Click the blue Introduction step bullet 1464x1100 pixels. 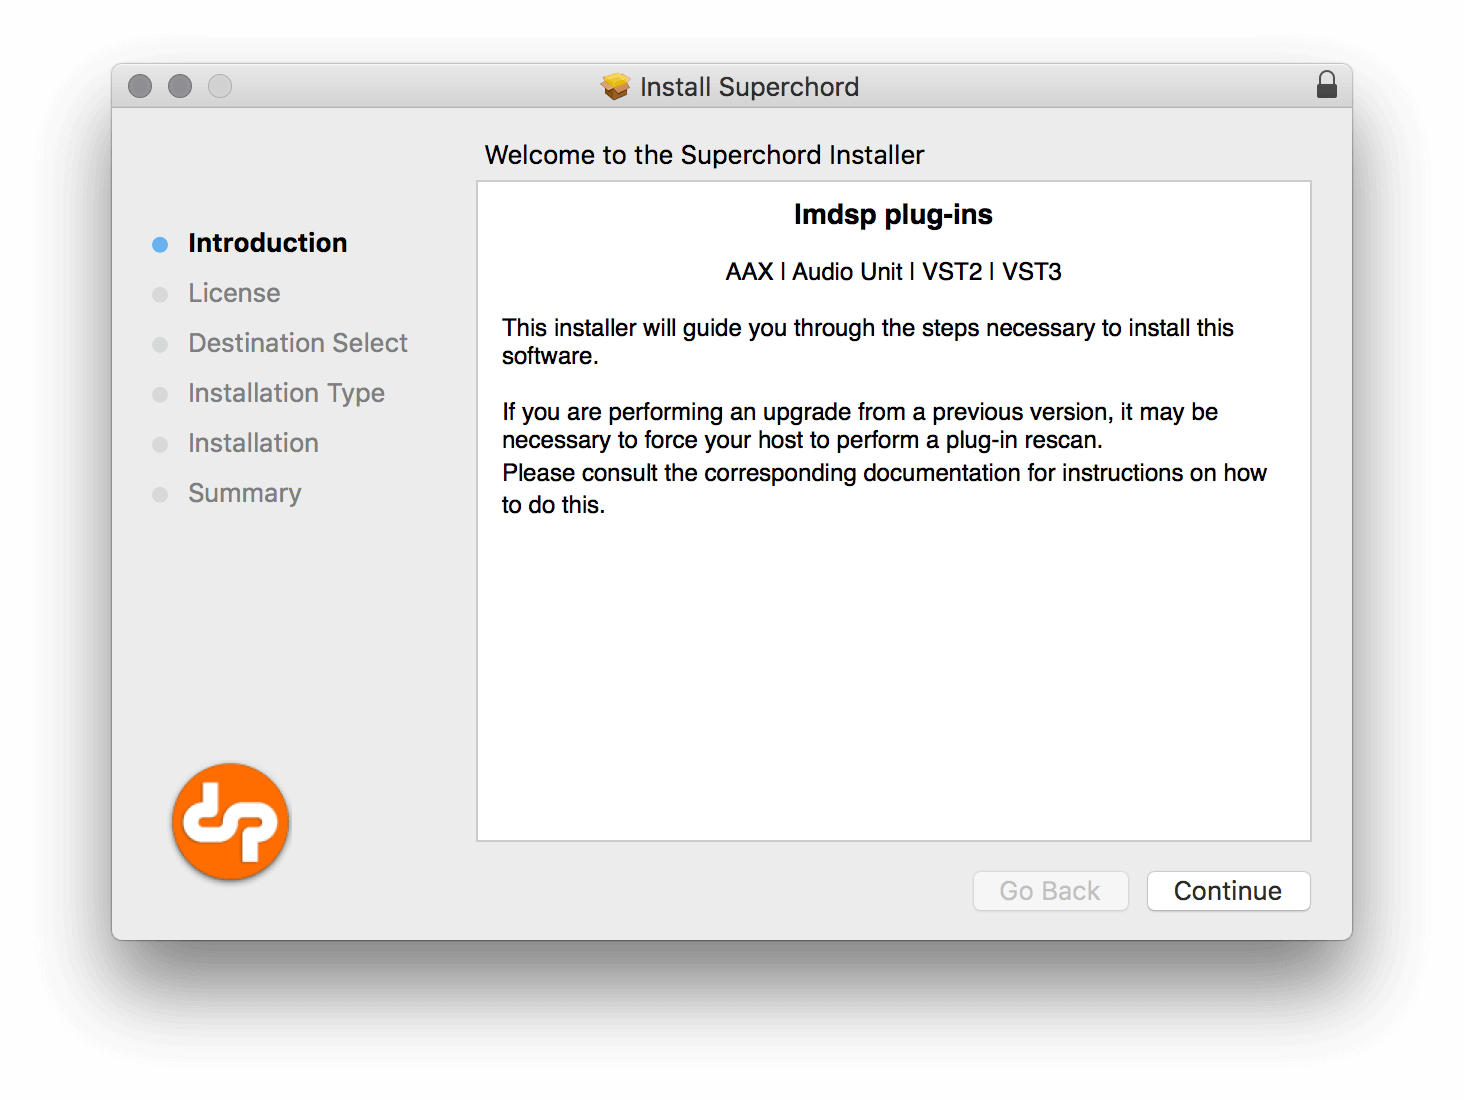pos(160,244)
